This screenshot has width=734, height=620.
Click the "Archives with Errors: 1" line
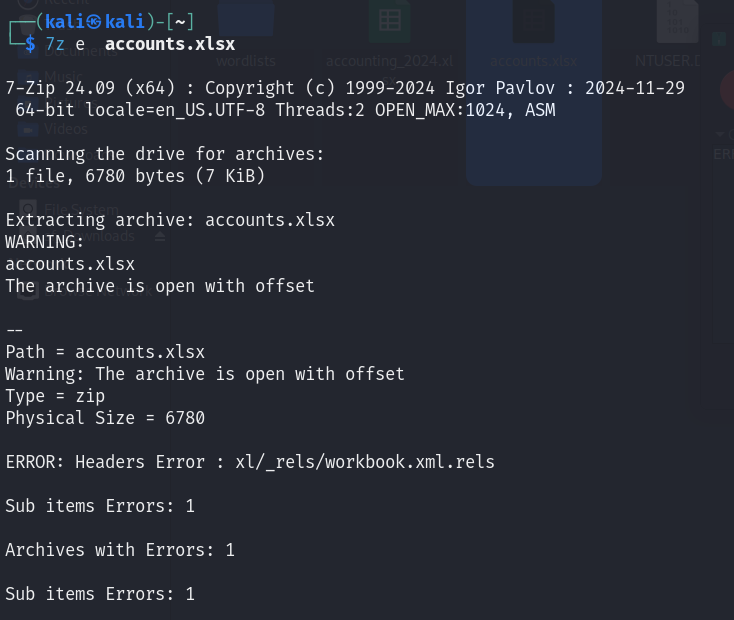point(120,550)
